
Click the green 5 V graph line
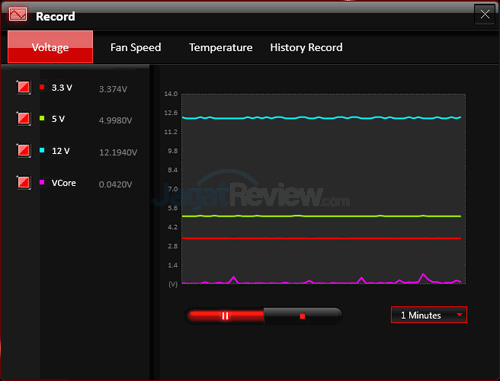pos(321,216)
